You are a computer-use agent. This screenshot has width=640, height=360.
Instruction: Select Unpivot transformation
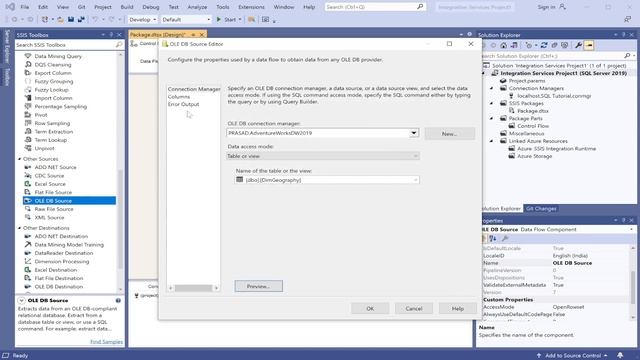tap(44, 148)
